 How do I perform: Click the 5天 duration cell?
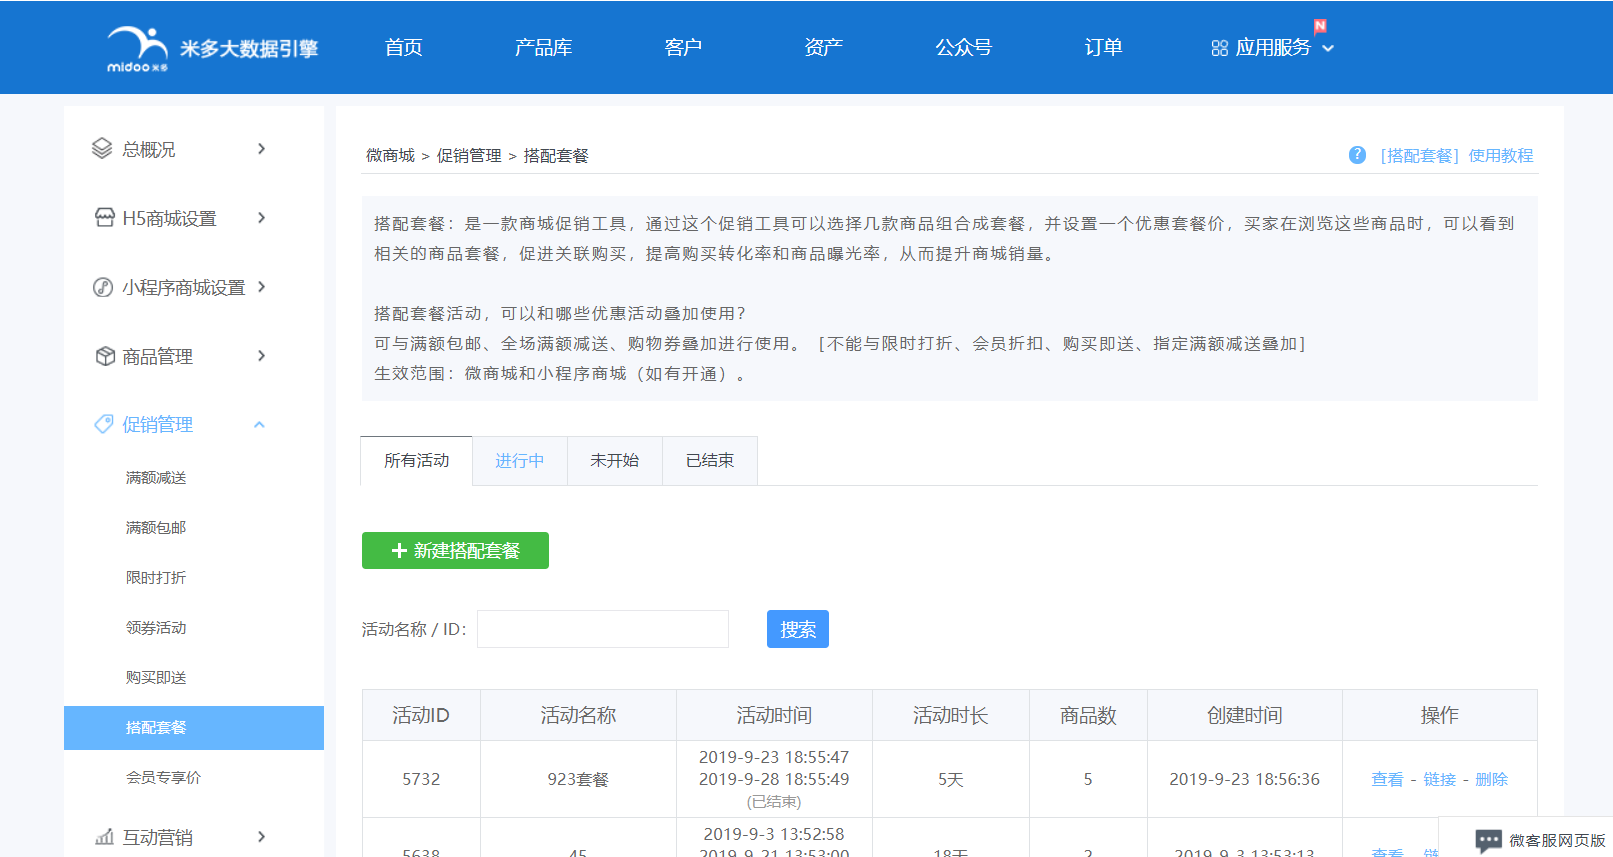950,779
